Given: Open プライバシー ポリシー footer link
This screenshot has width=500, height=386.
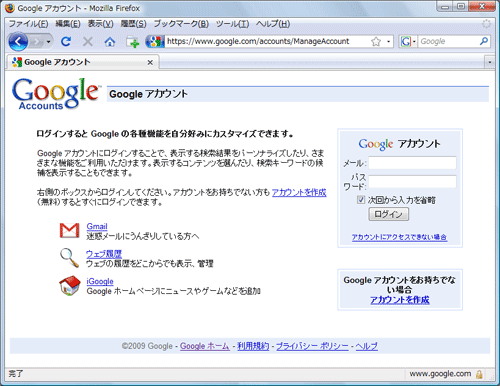Looking at the screenshot, I should point(312,346).
